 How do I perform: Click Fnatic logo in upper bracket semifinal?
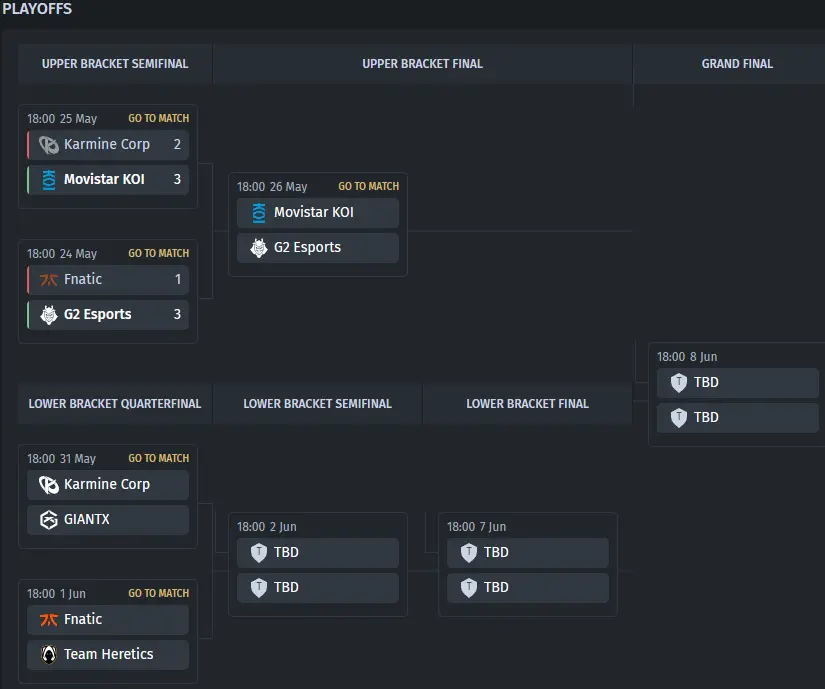point(49,280)
